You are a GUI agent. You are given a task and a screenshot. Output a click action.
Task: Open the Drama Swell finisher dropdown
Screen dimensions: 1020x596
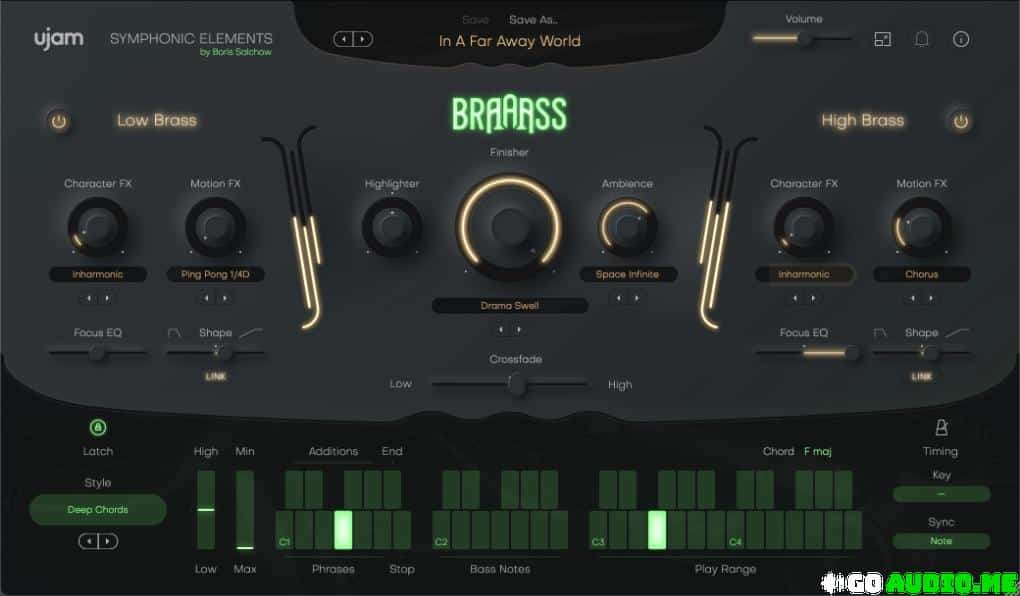tap(510, 305)
